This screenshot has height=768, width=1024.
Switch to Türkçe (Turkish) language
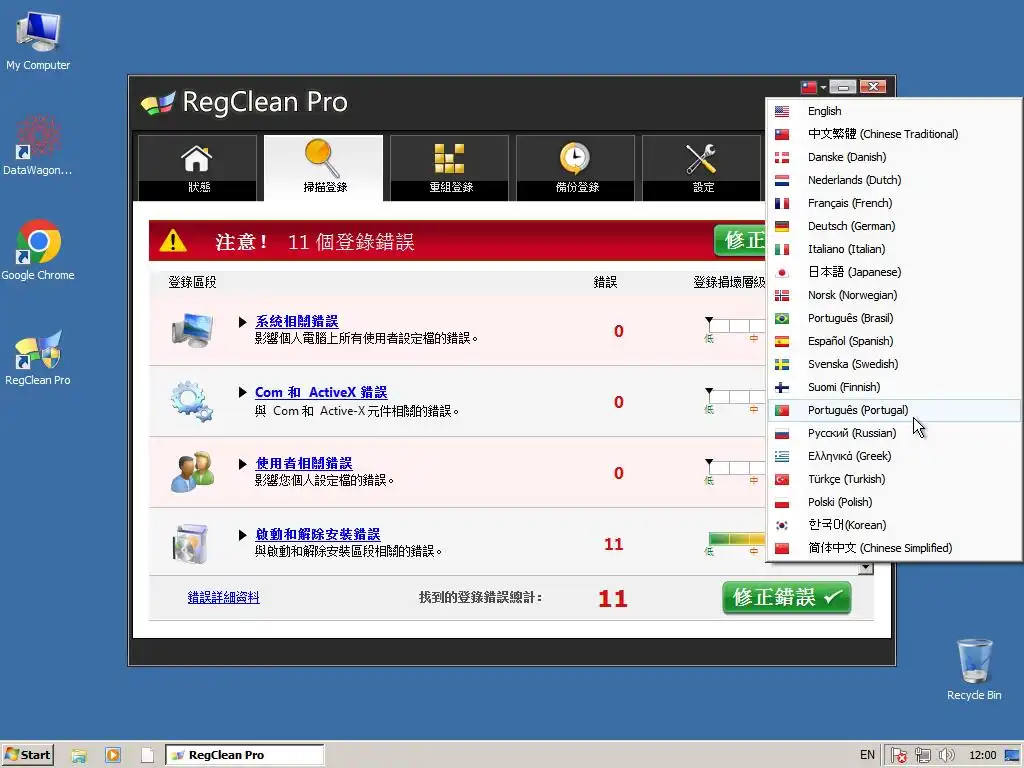(894, 479)
